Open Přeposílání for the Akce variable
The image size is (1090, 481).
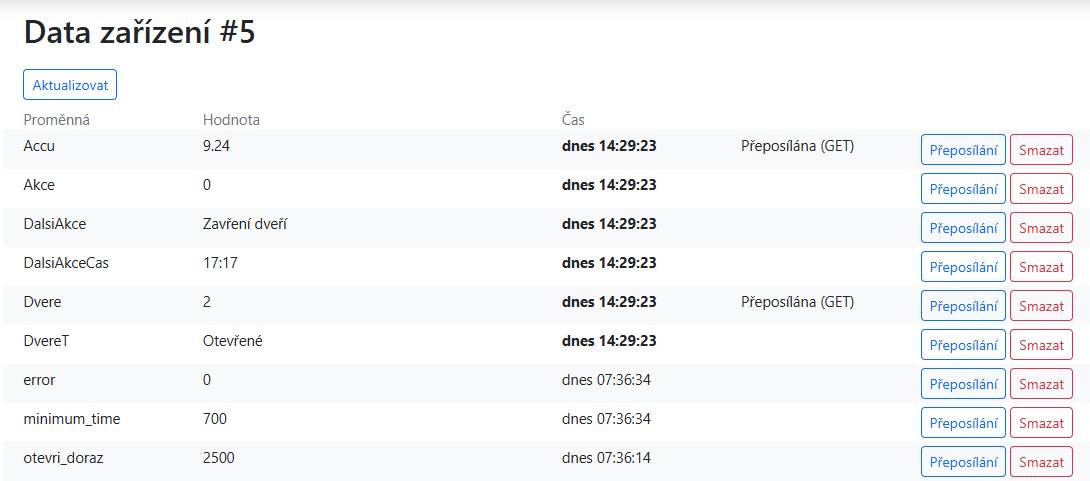point(963,189)
